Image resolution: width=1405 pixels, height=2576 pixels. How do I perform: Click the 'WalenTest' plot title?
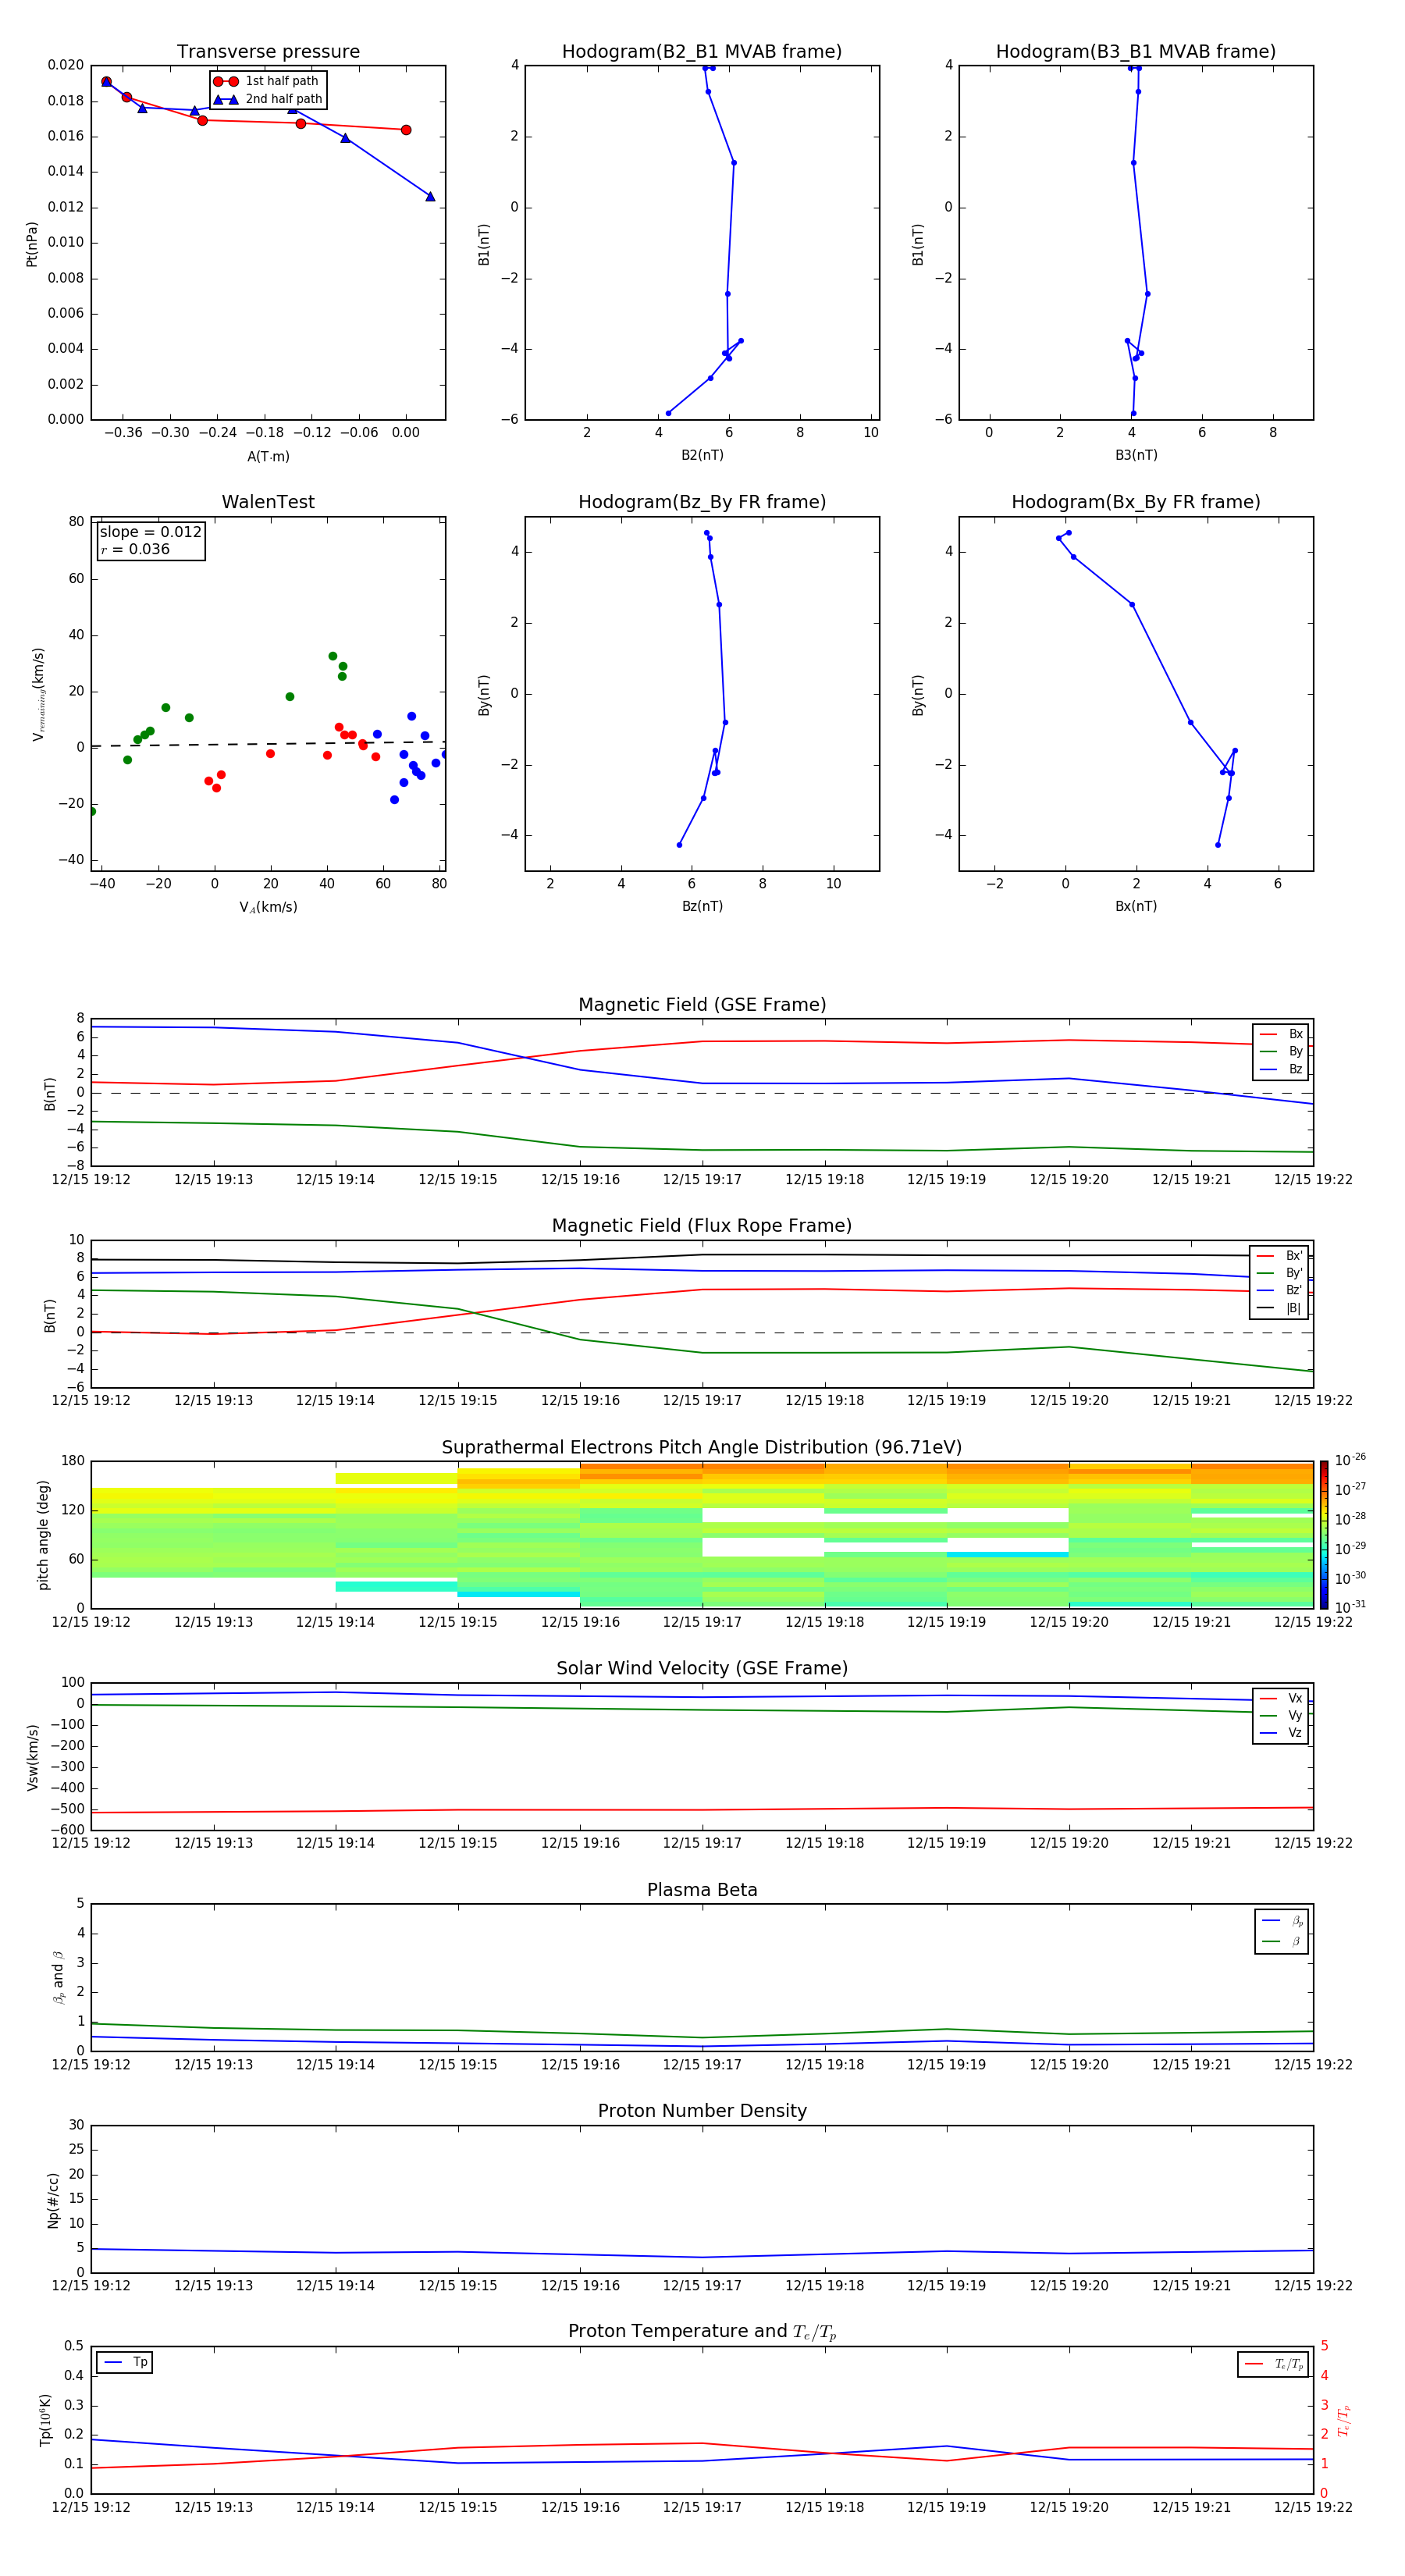click(x=268, y=502)
